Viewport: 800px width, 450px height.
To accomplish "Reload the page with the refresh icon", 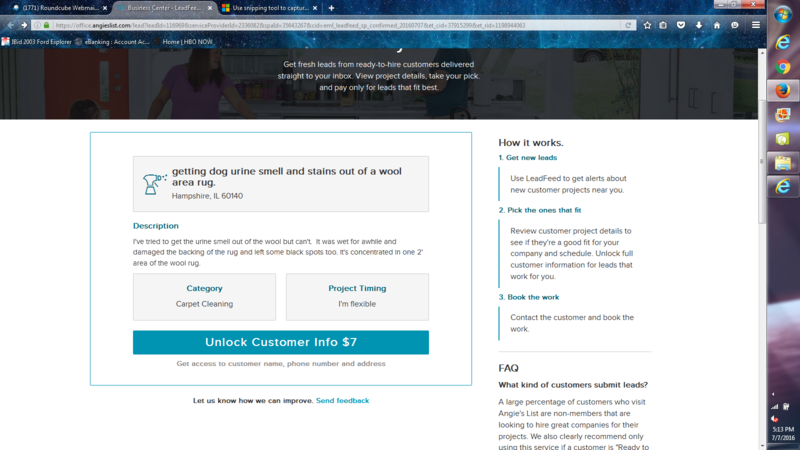I will pos(627,25).
